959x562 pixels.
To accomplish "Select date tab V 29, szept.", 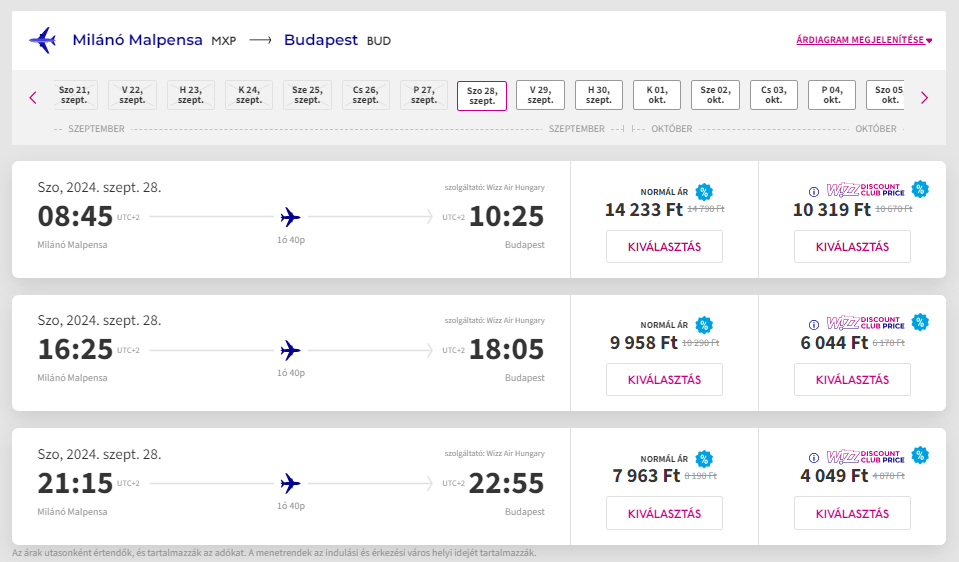I will (x=540, y=95).
